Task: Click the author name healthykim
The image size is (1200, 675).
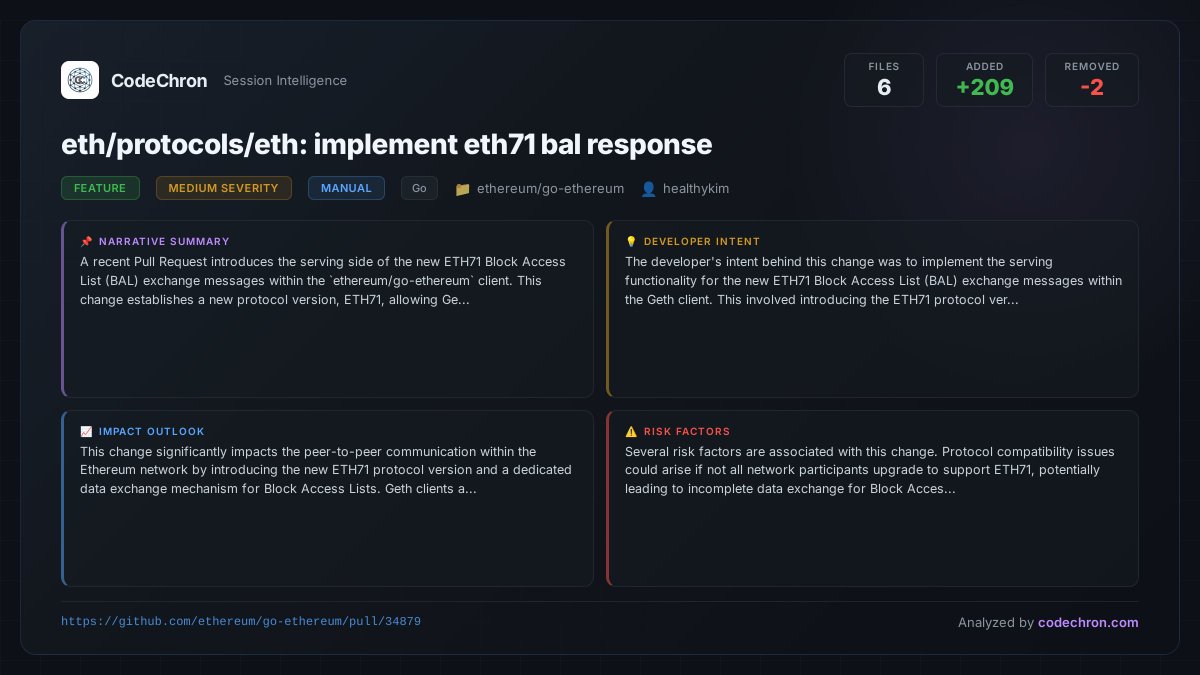Action: 696,189
